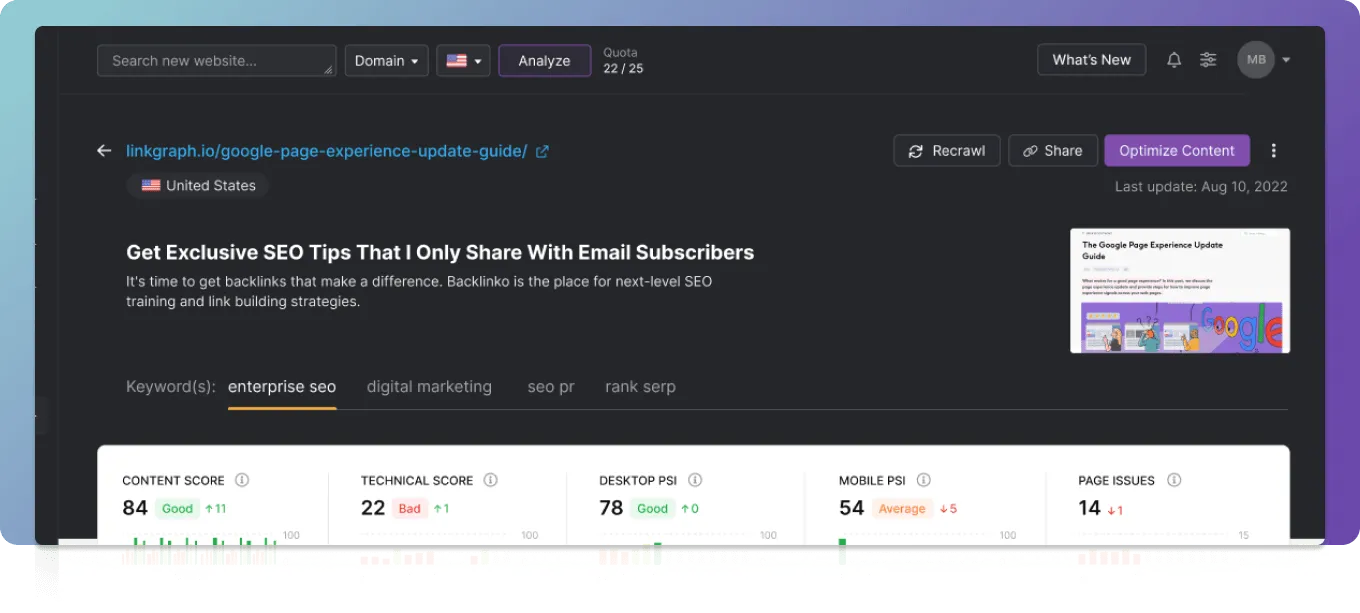This screenshot has height=613, width=1360.
Task: Switch to the digital marketing keyword tab
Action: pyautogui.click(x=429, y=387)
